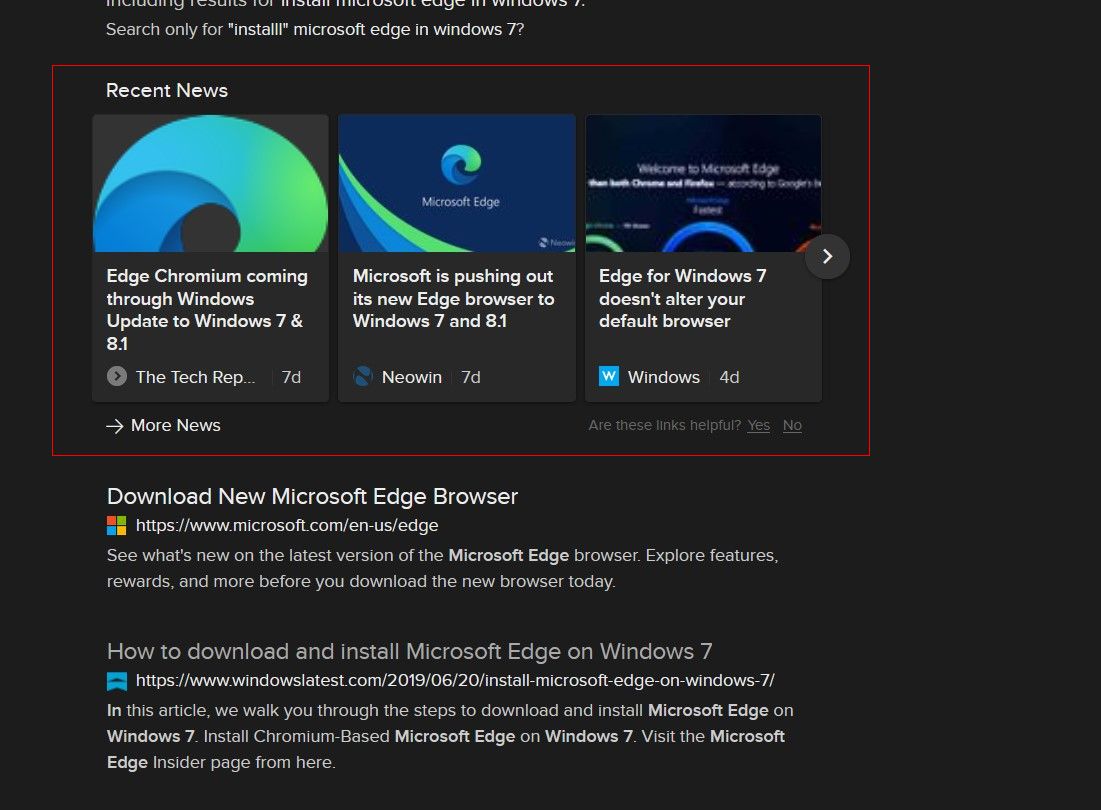Viewport: 1101px width, 810px height.
Task: Click the More News arrow icon
Action: coord(114,425)
